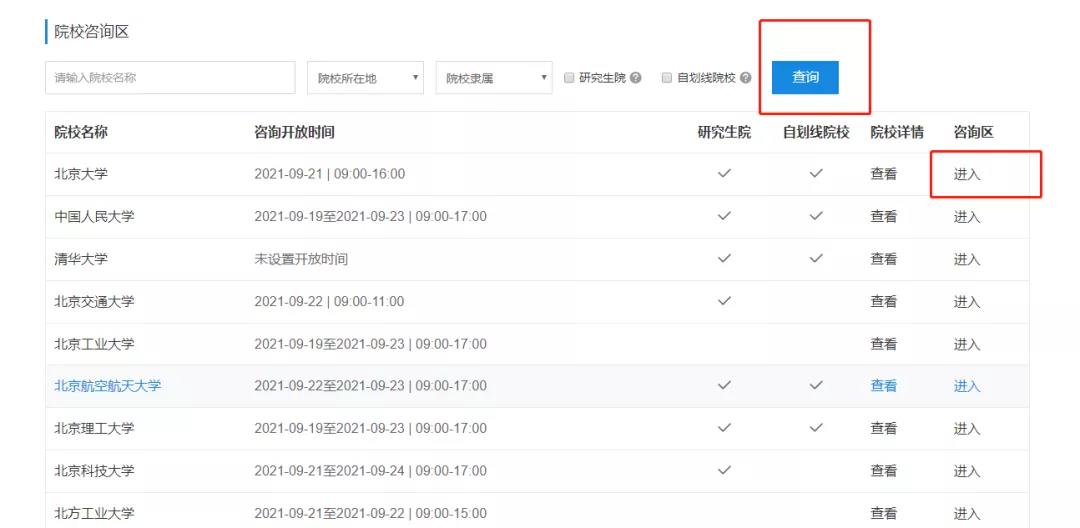Enter 清华大学 consultation area
The image size is (1080, 528).
click(x=966, y=259)
